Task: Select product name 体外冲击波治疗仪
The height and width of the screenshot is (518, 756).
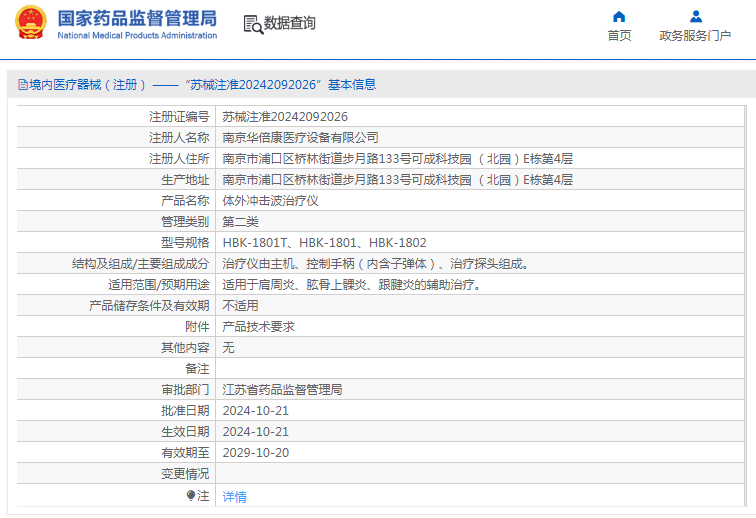Action: (x=270, y=201)
